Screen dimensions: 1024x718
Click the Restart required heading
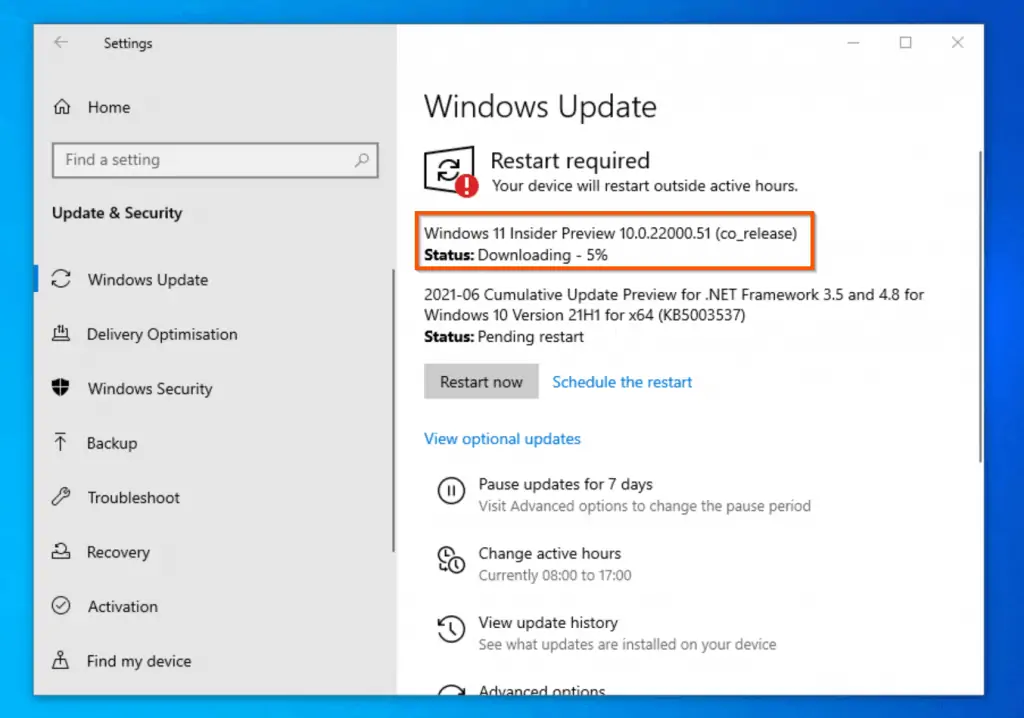(570, 161)
